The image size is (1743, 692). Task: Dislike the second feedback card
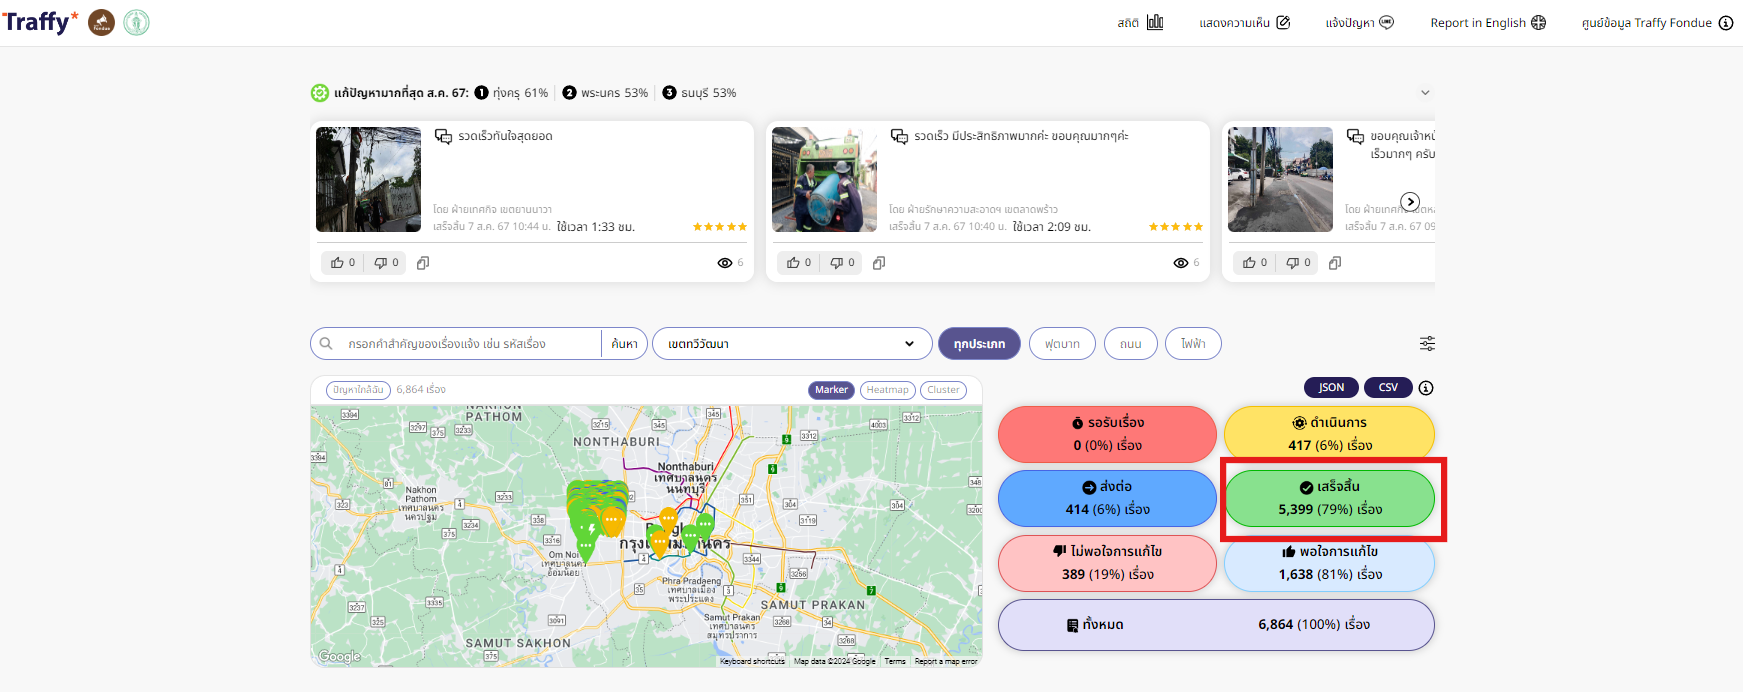[842, 263]
